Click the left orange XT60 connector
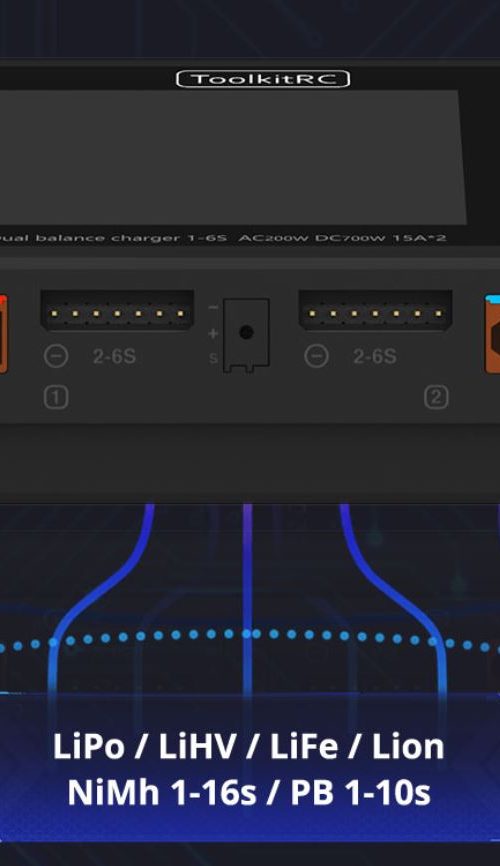Image resolution: width=500 pixels, height=866 pixels. coord(3,334)
